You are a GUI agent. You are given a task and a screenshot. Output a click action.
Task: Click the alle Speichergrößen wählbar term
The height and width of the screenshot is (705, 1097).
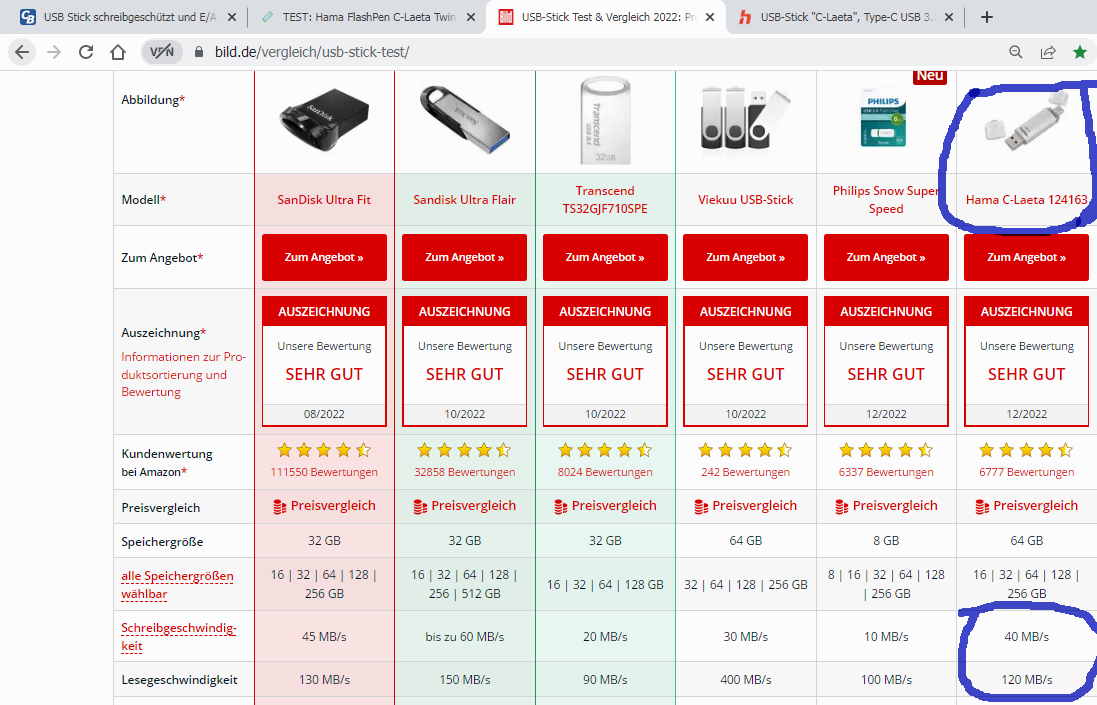click(177, 585)
